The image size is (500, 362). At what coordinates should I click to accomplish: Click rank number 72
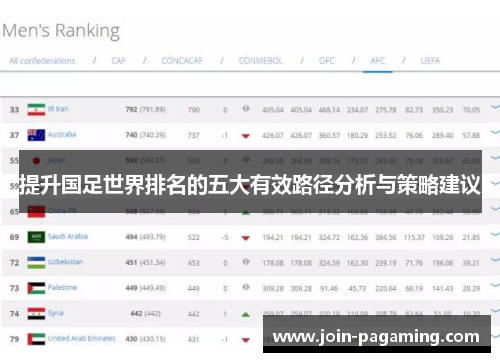point(14,263)
